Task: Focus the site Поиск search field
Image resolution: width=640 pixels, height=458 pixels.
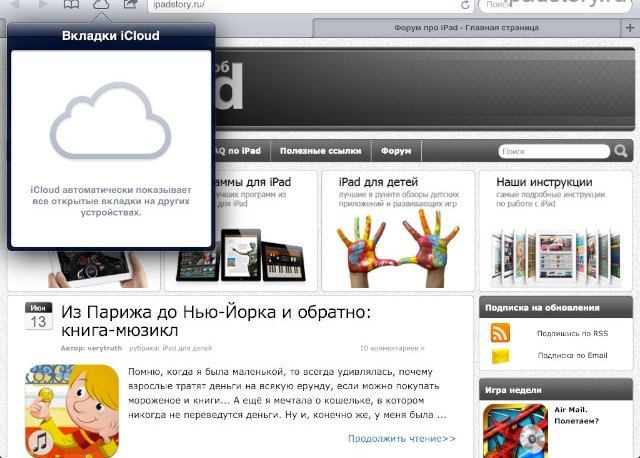Action: [553, 151]
